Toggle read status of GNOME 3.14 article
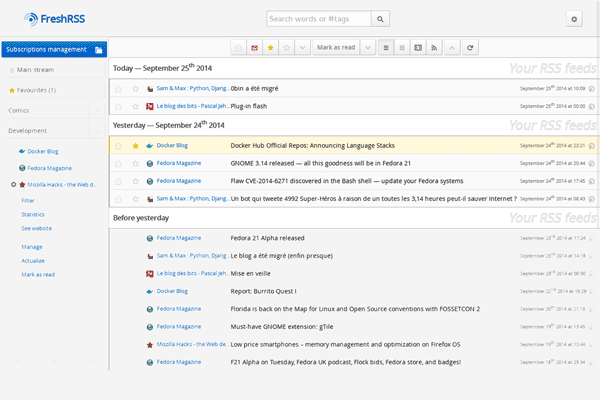Viewport: 600px width, 400px height. pos(118,162)
